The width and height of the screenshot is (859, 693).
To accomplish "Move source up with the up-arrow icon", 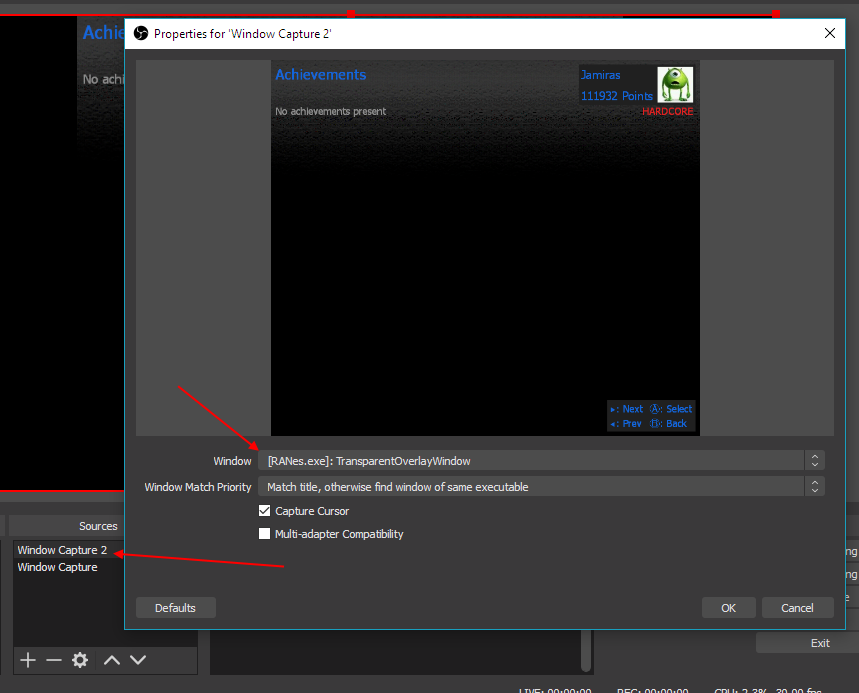I will (x=111, y=660).
